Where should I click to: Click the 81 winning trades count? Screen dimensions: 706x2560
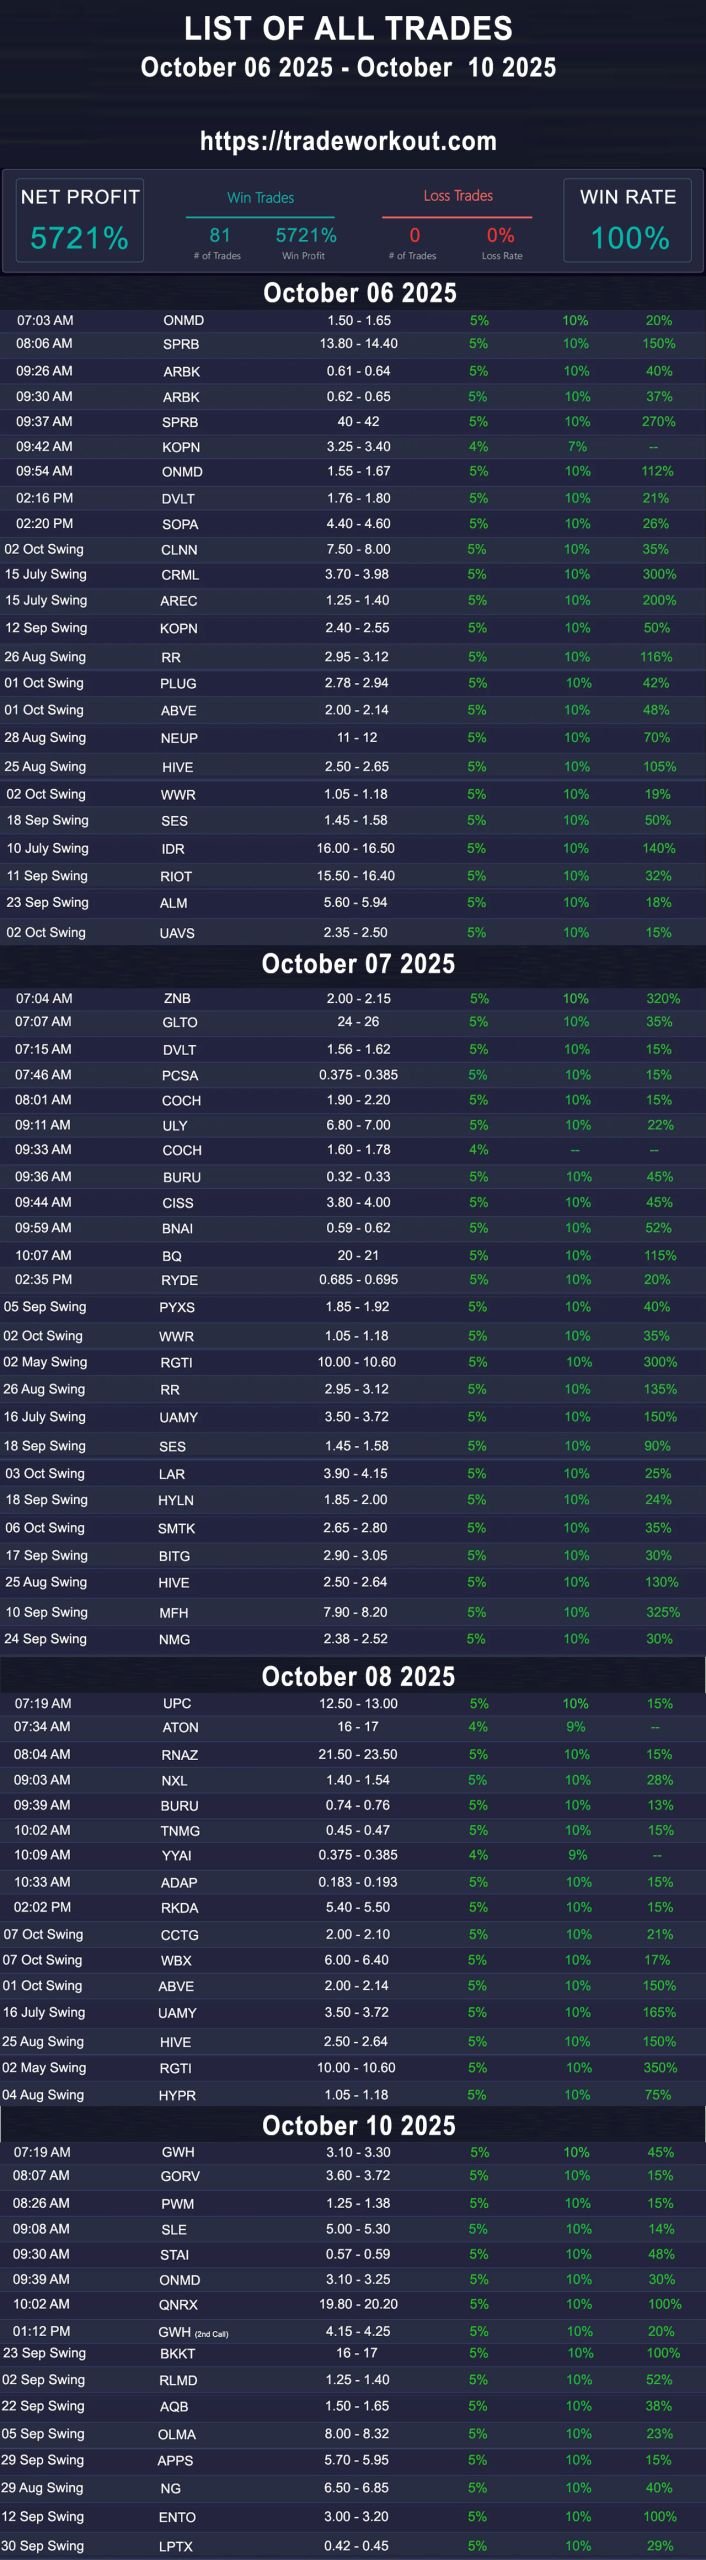click(x=220, y=236)
